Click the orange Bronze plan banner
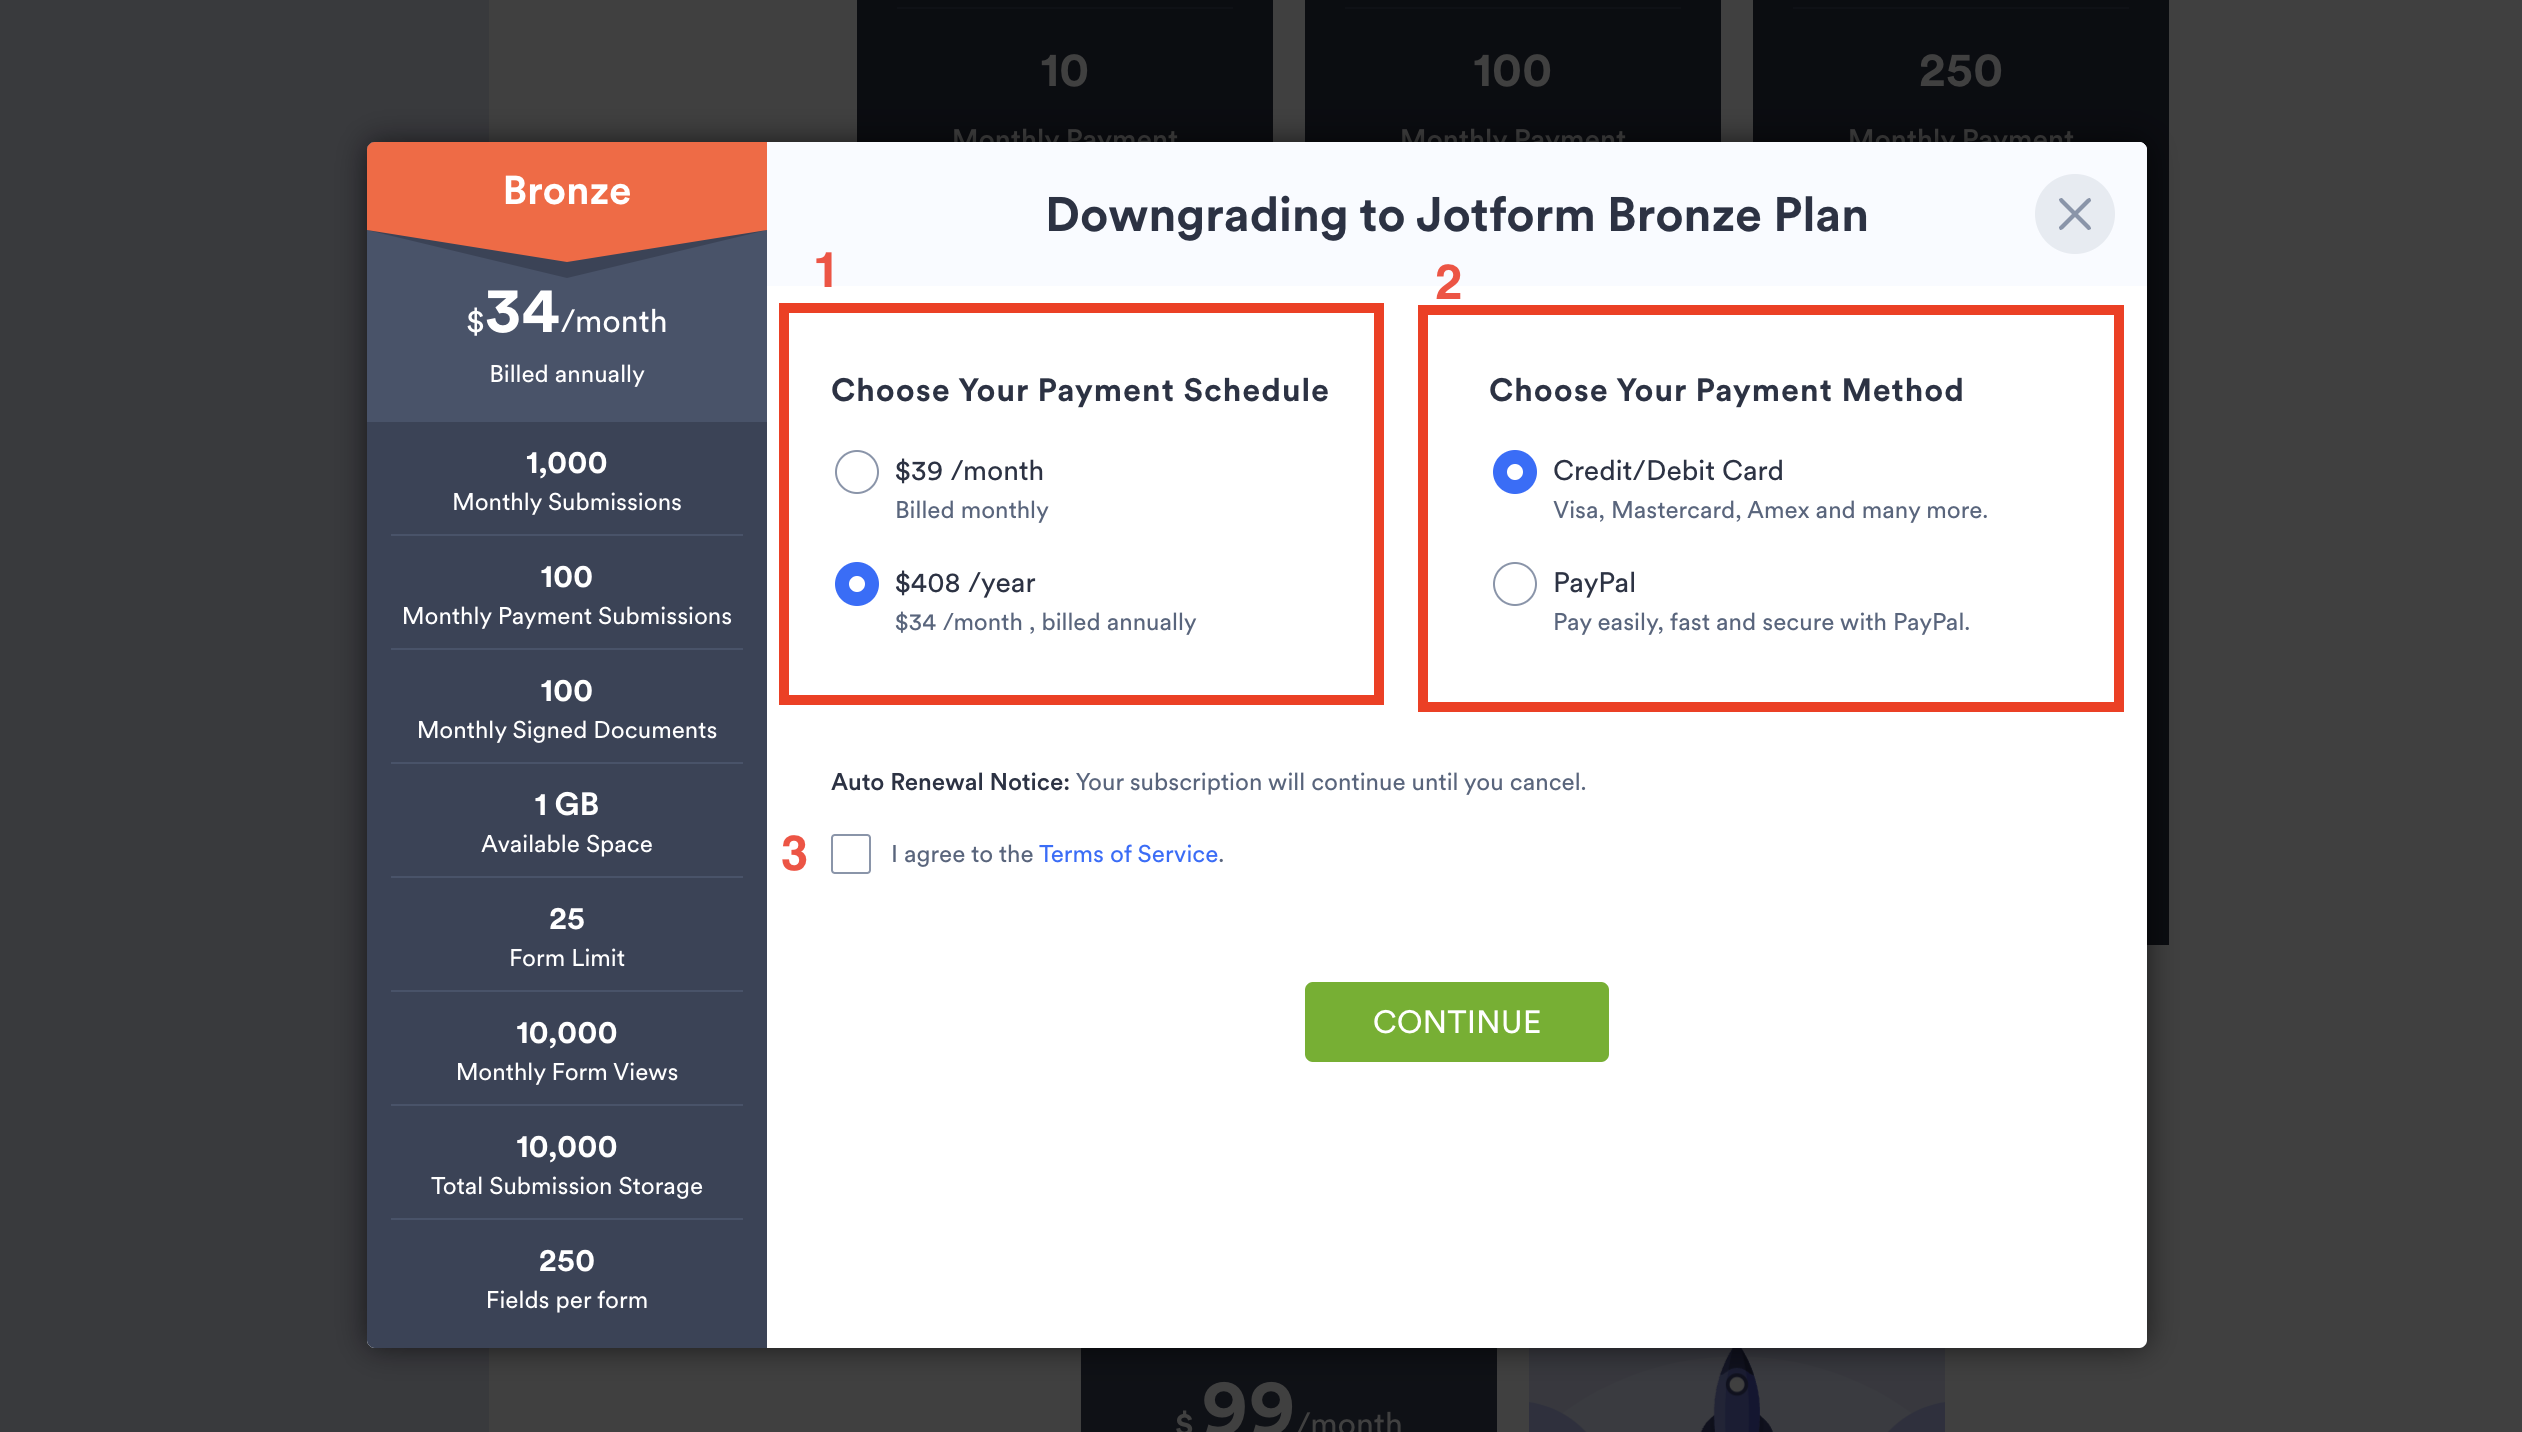This screenshot has width=2522, height=1432. tap(567, 191)
